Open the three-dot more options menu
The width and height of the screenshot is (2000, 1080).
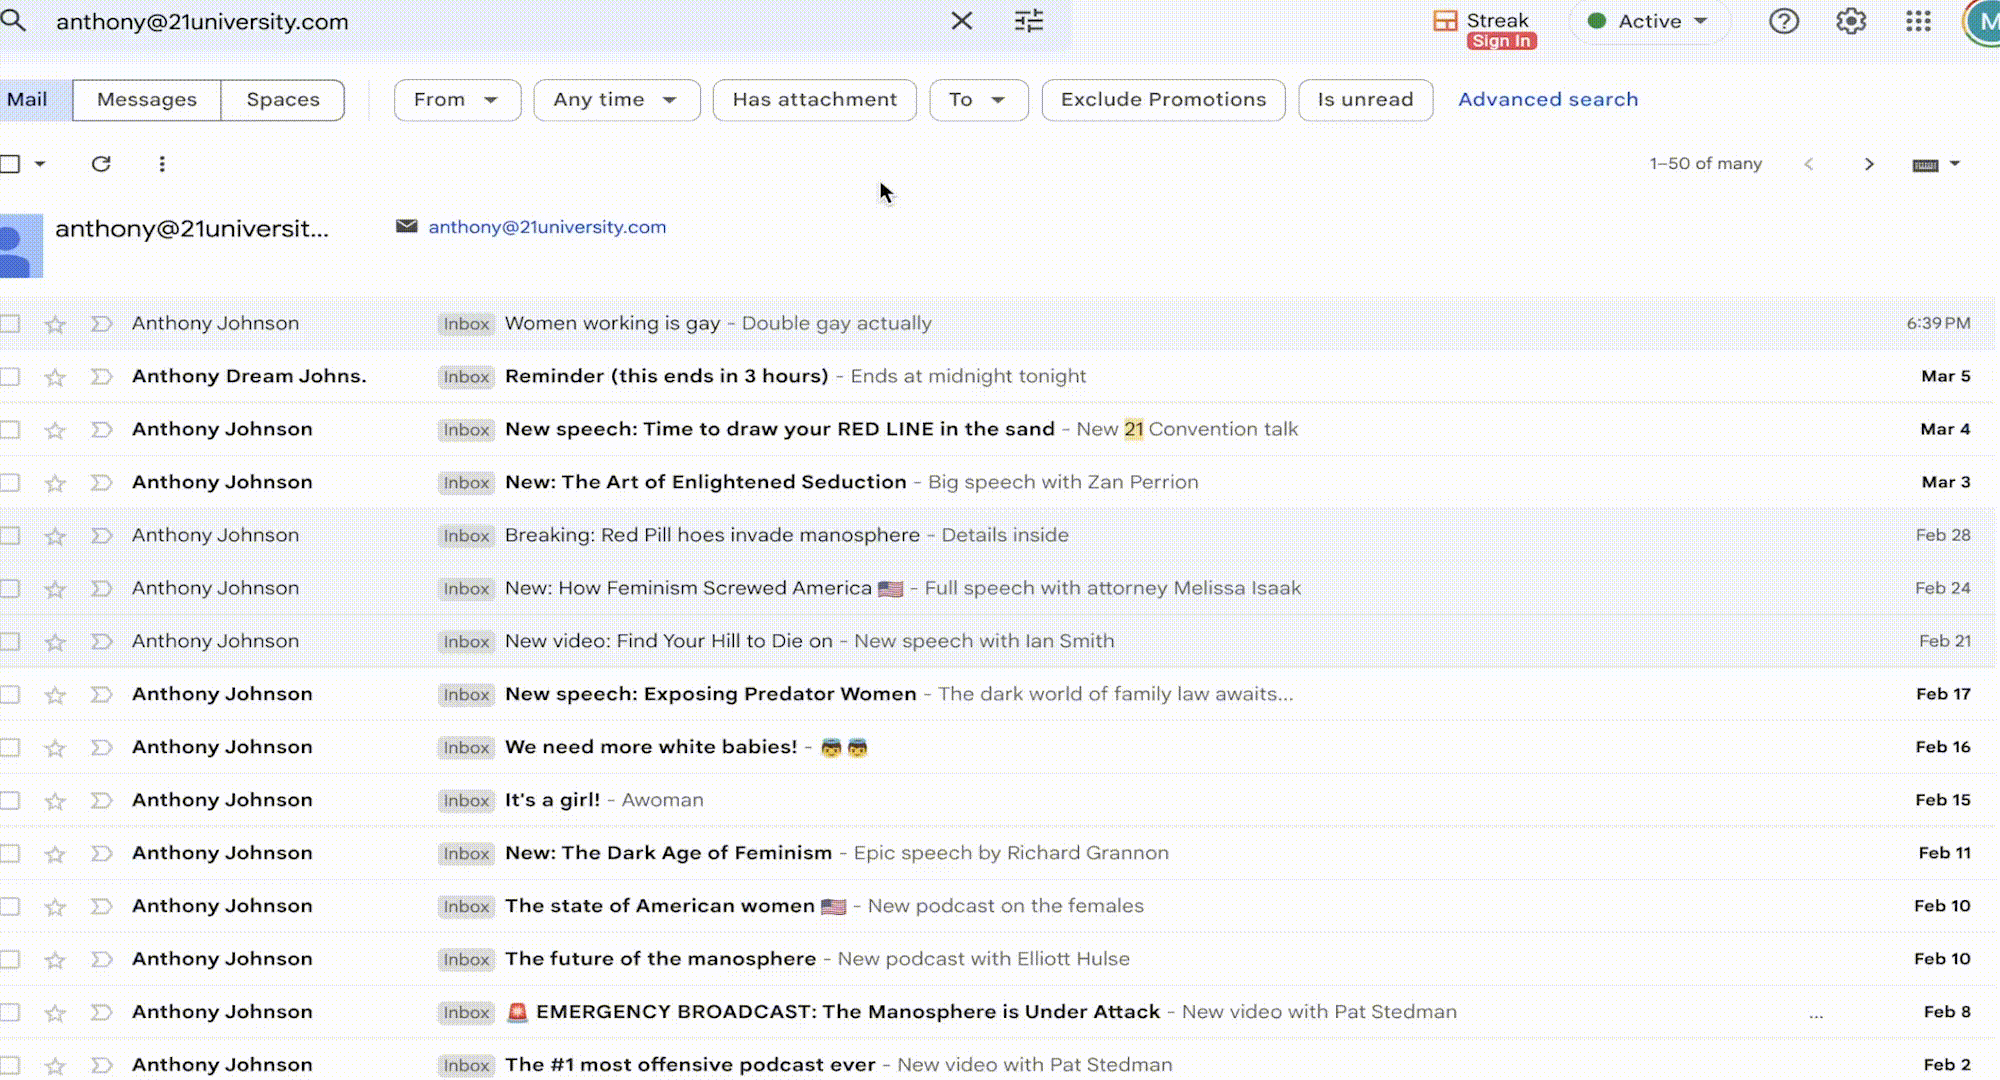pos(162,164)
